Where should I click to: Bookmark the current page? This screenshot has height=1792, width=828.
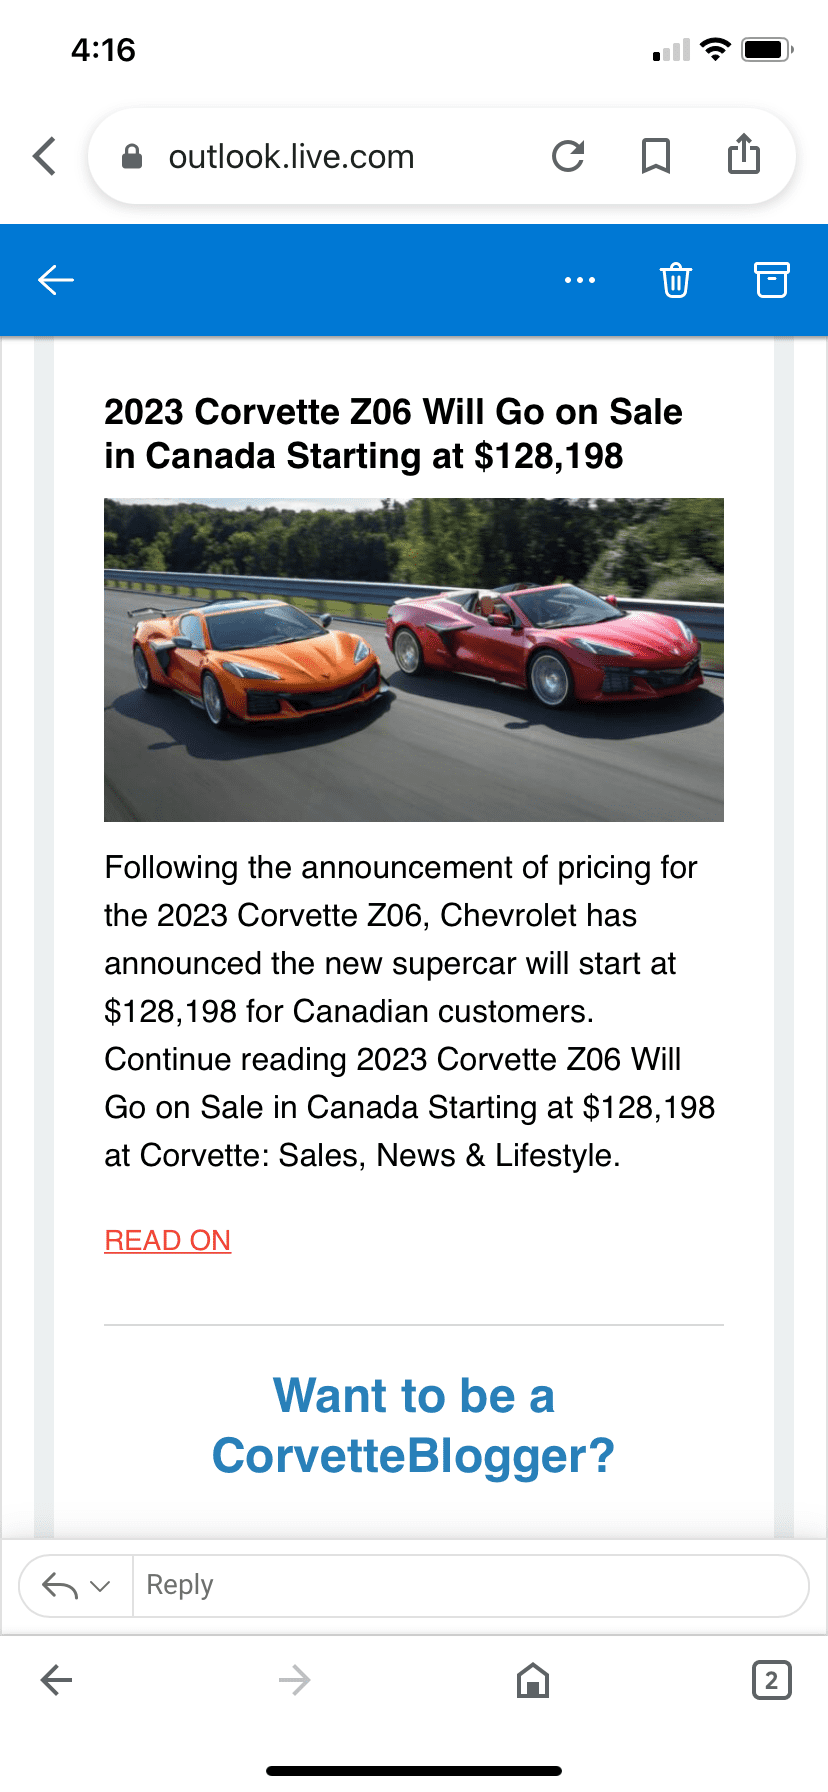pos(655,156)
